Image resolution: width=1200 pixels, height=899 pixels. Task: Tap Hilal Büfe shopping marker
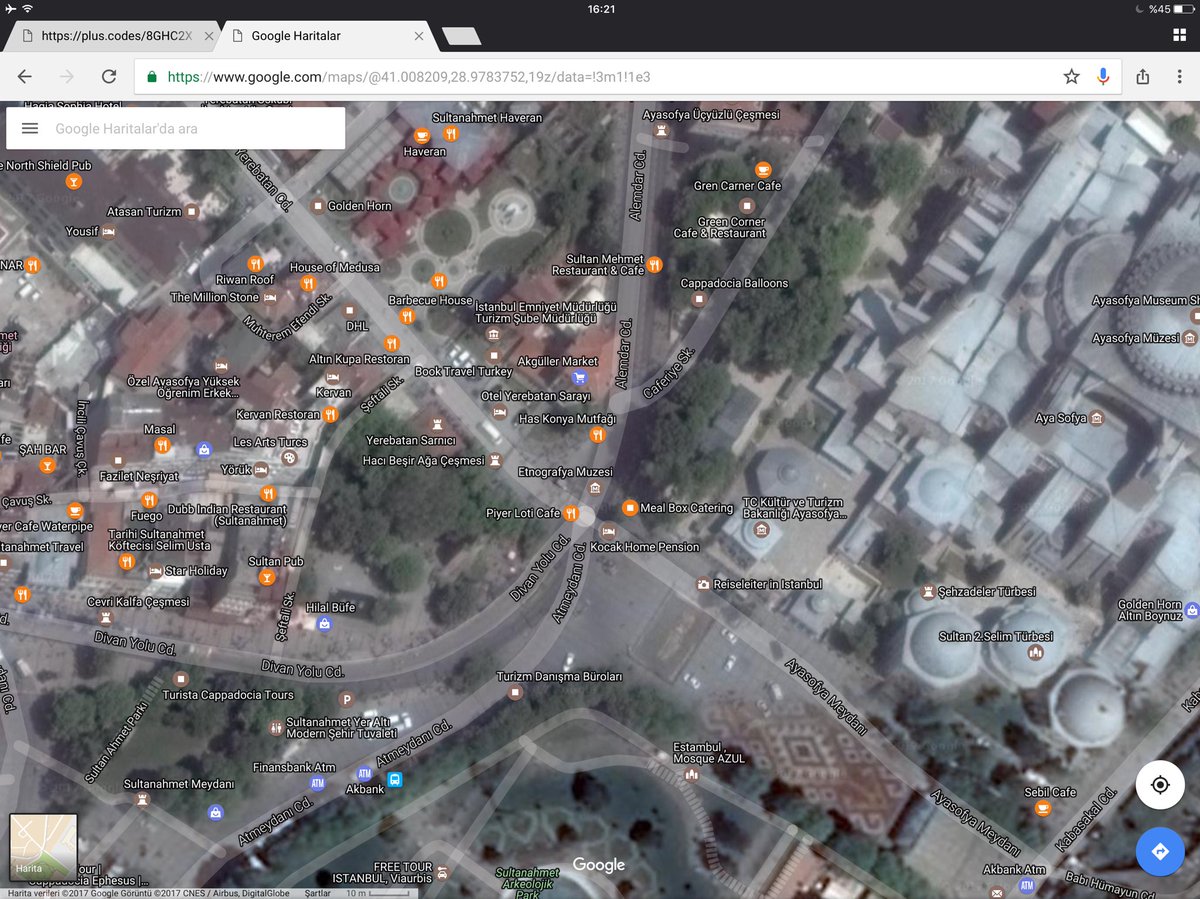tap(323, 624)
